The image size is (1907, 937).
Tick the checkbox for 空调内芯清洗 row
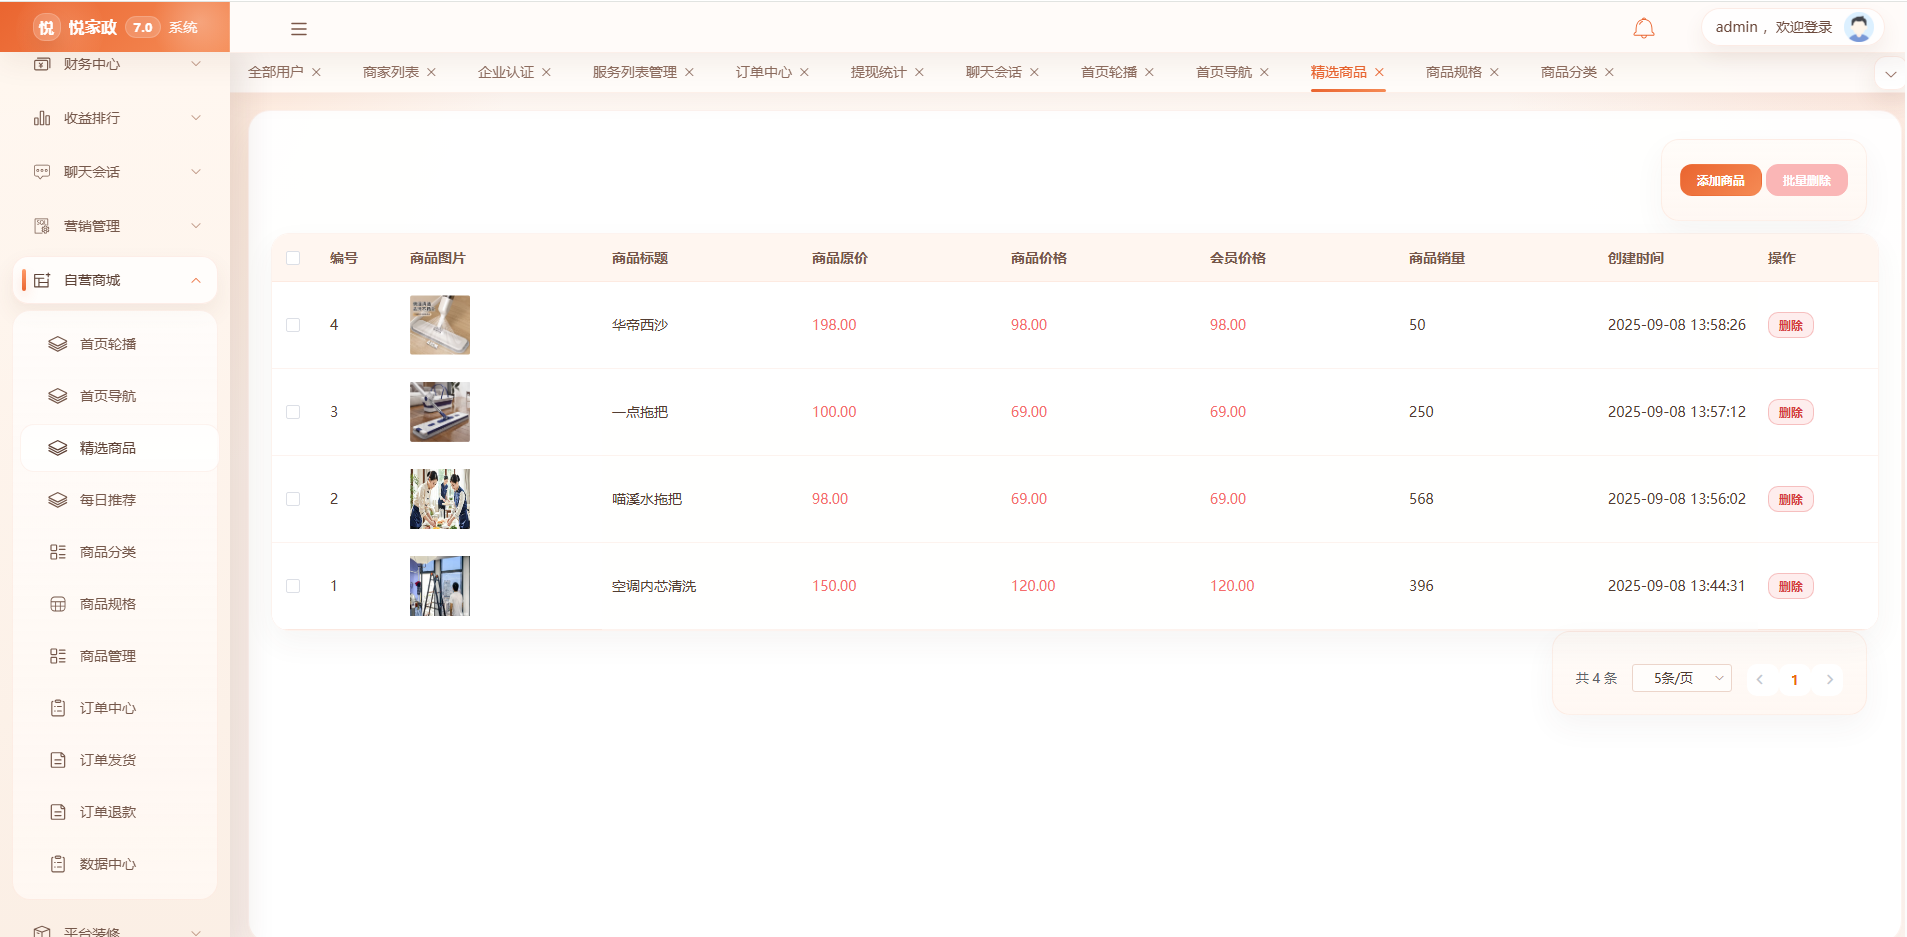pos(293,586)
